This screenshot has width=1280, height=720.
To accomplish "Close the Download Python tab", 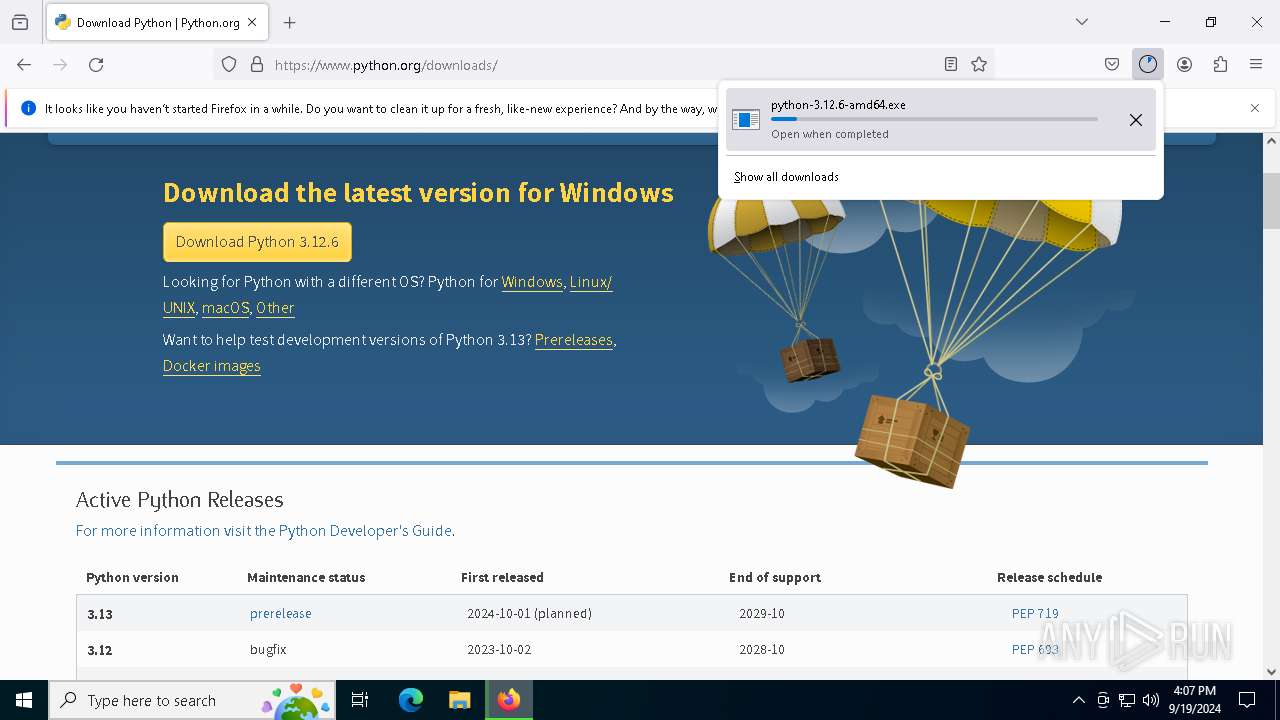I will pyautogui.click(x=252, y=22).
